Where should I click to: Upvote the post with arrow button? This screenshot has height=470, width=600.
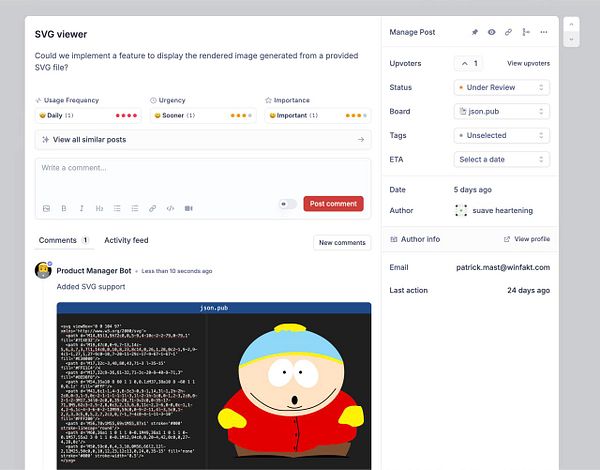point(469,64)
